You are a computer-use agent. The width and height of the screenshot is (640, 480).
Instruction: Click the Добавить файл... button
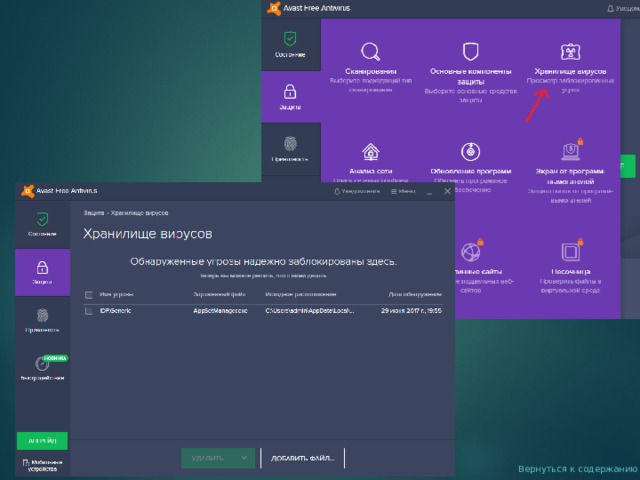pyautogui.click(x=302, y=458)
